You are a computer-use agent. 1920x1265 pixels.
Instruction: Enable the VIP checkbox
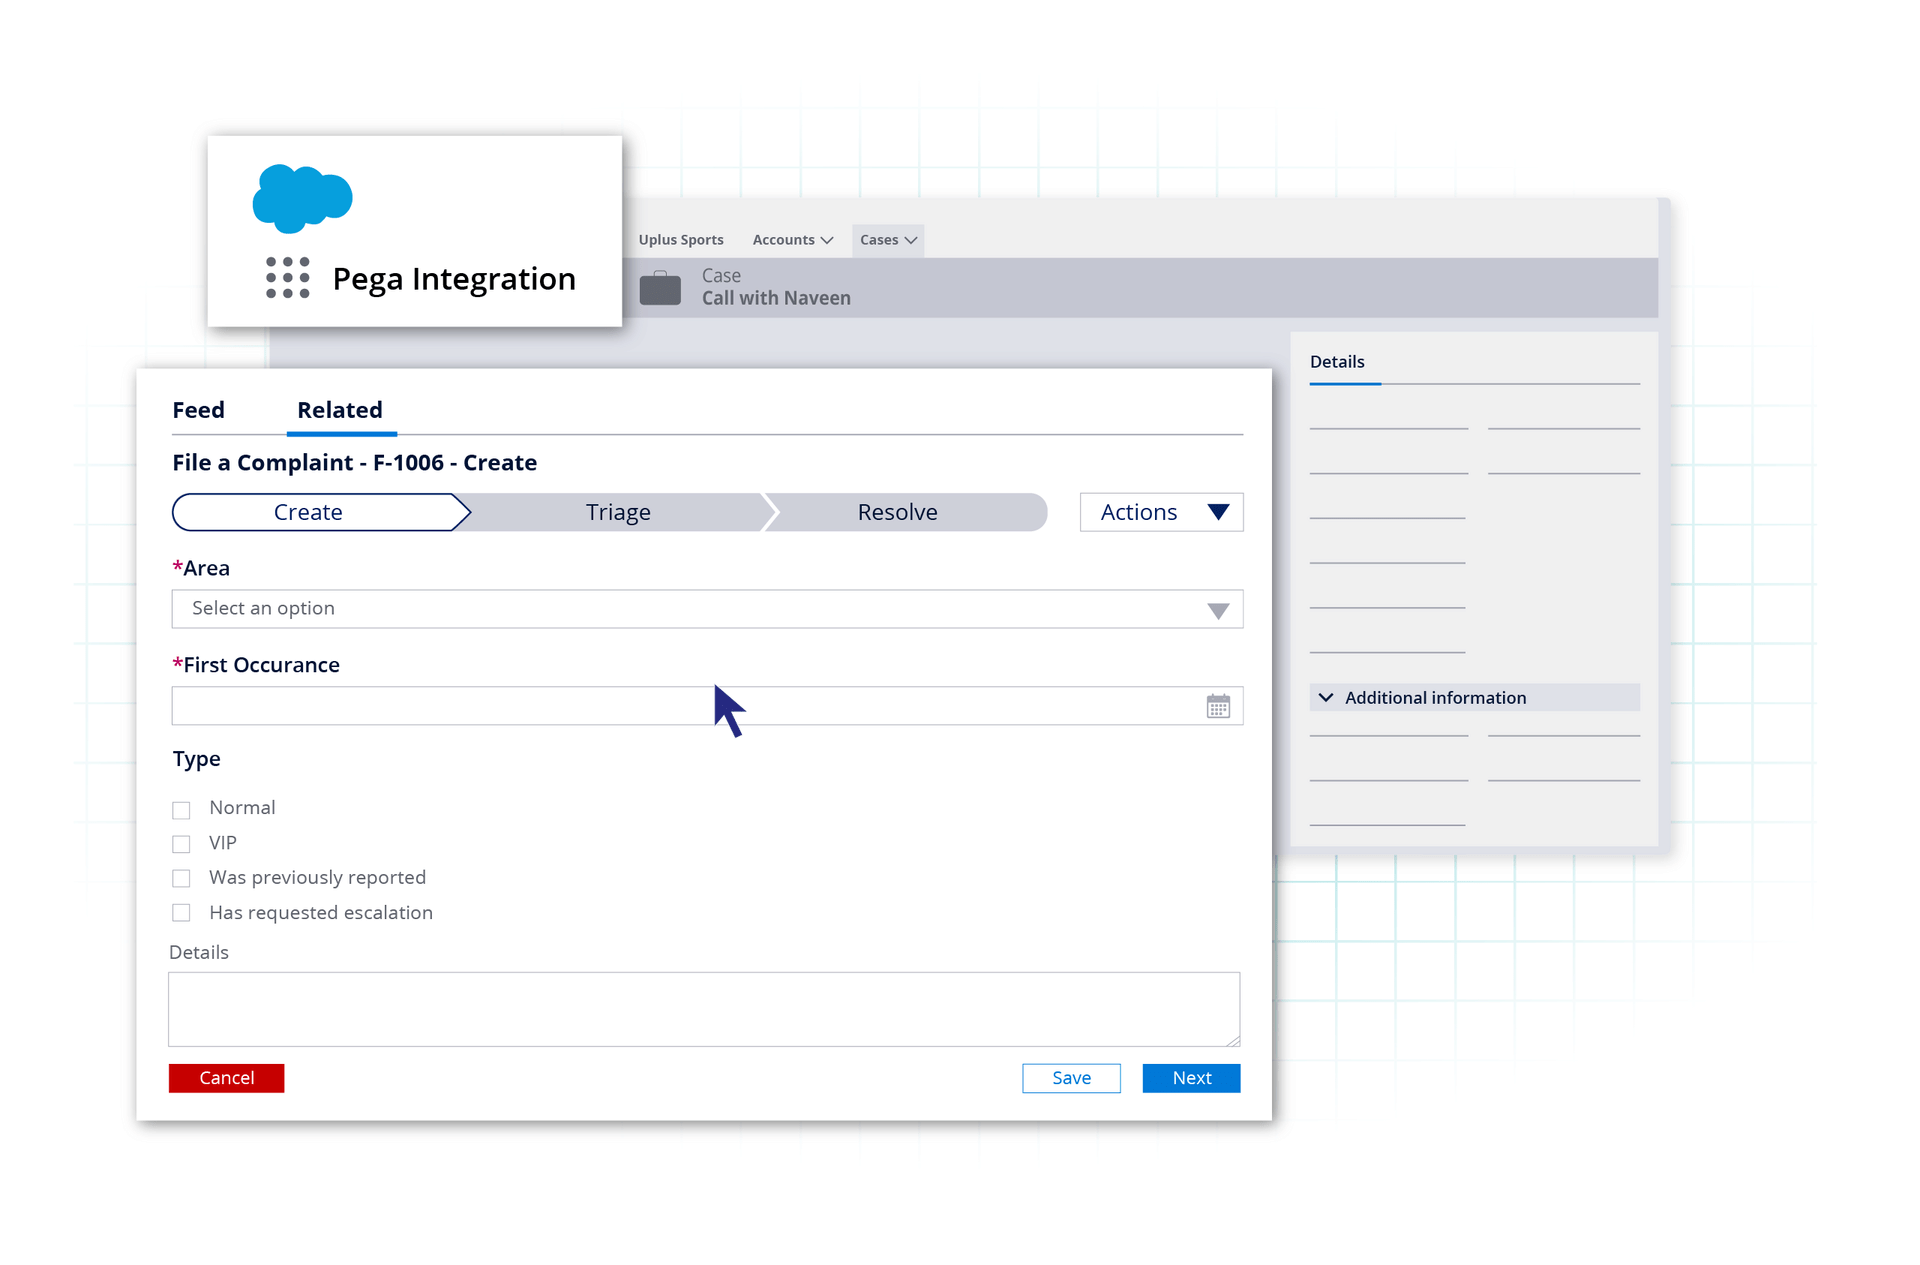(181, 843)
